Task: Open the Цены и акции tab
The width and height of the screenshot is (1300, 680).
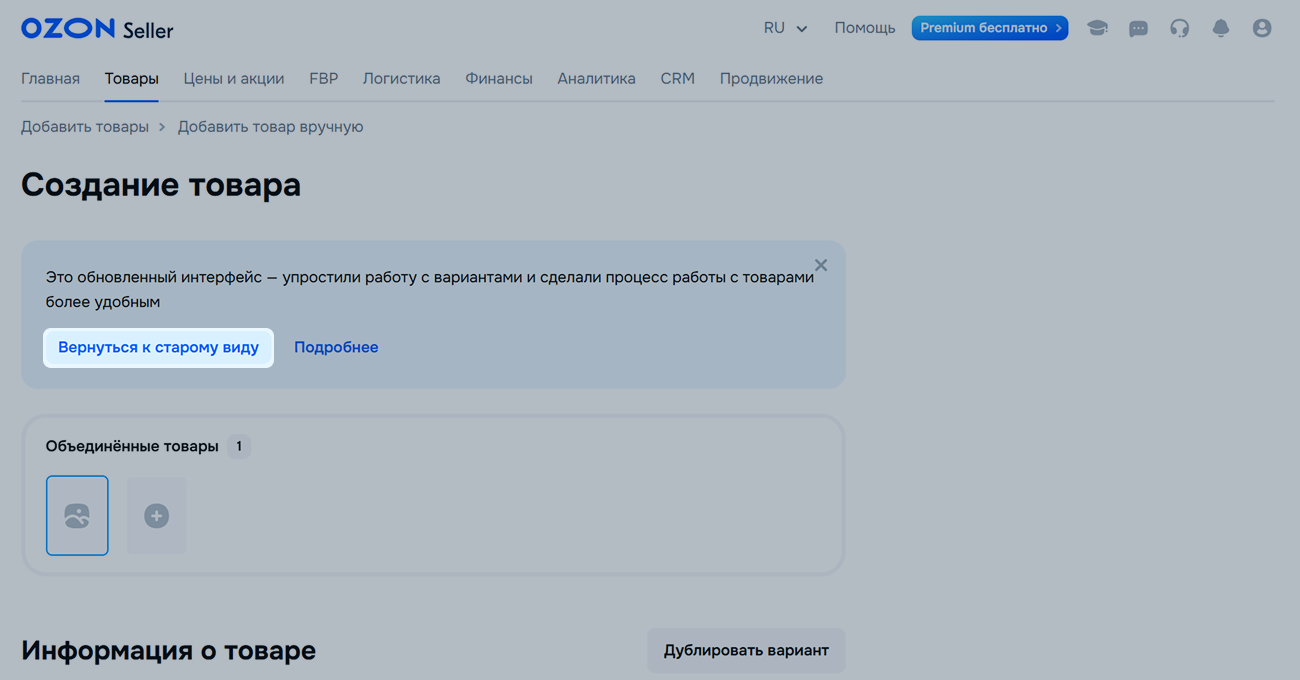Action: (x=234, y=79)
